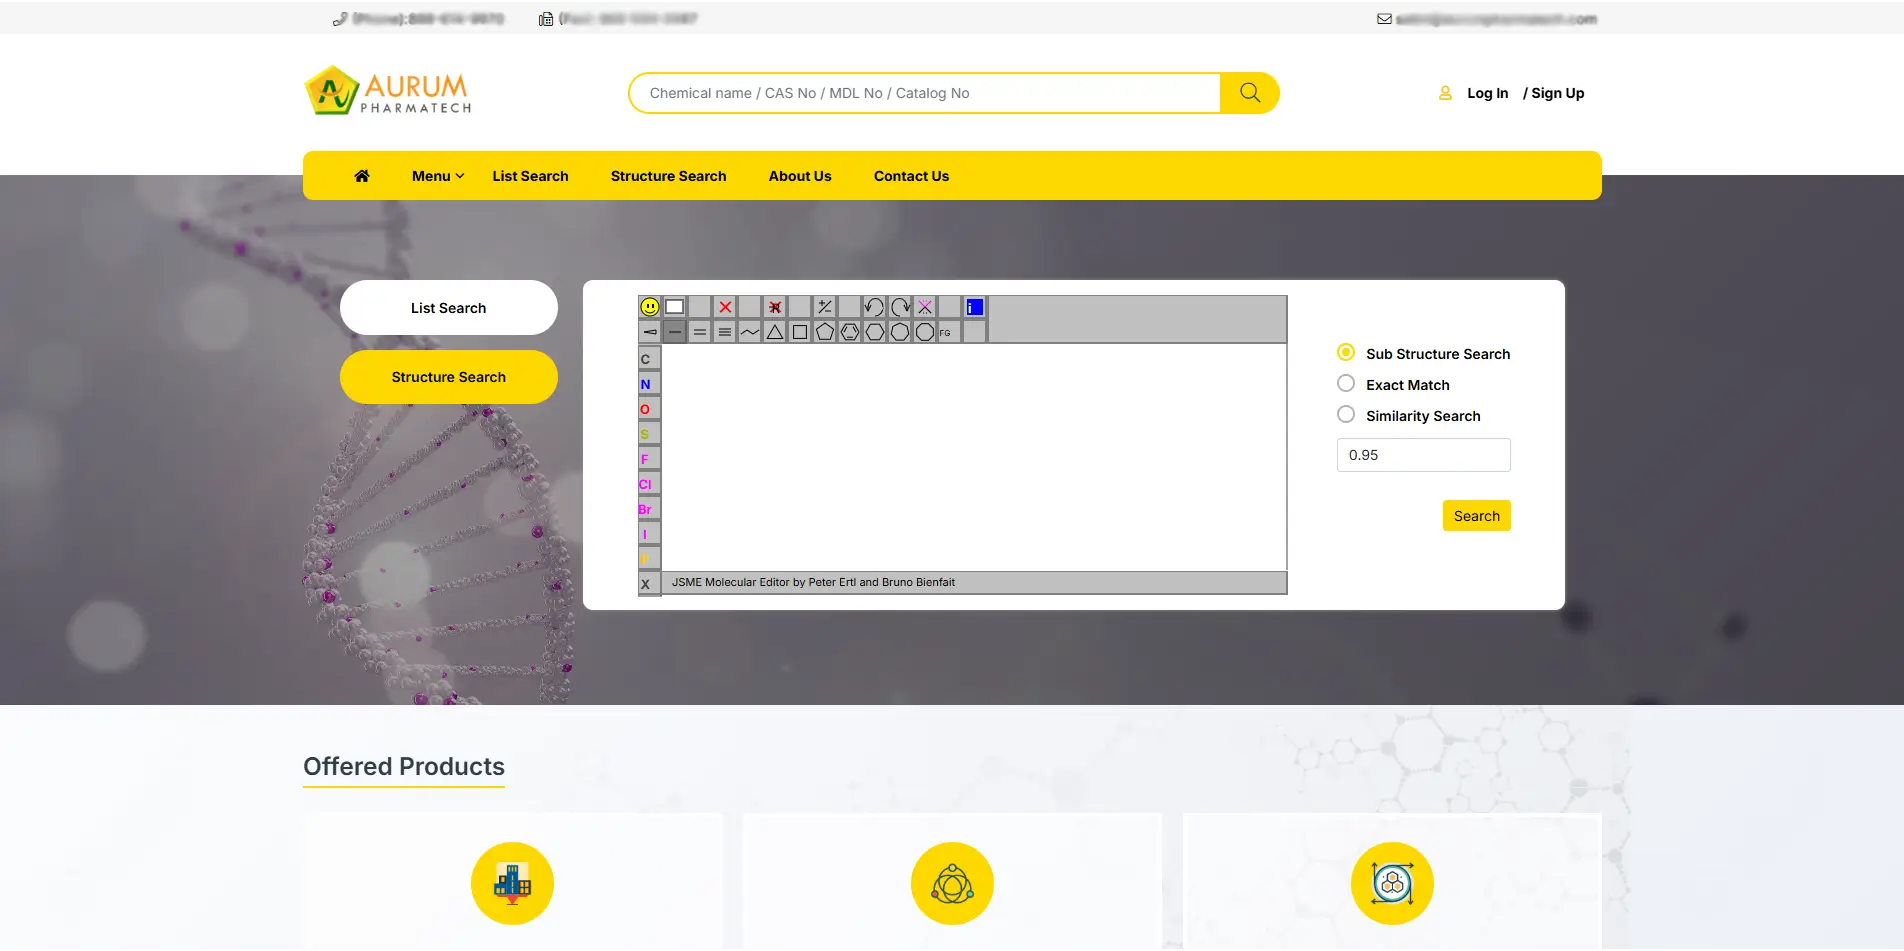Click the red X delete tool
This screenshot has height=951, width=1904.
point(725,307)
